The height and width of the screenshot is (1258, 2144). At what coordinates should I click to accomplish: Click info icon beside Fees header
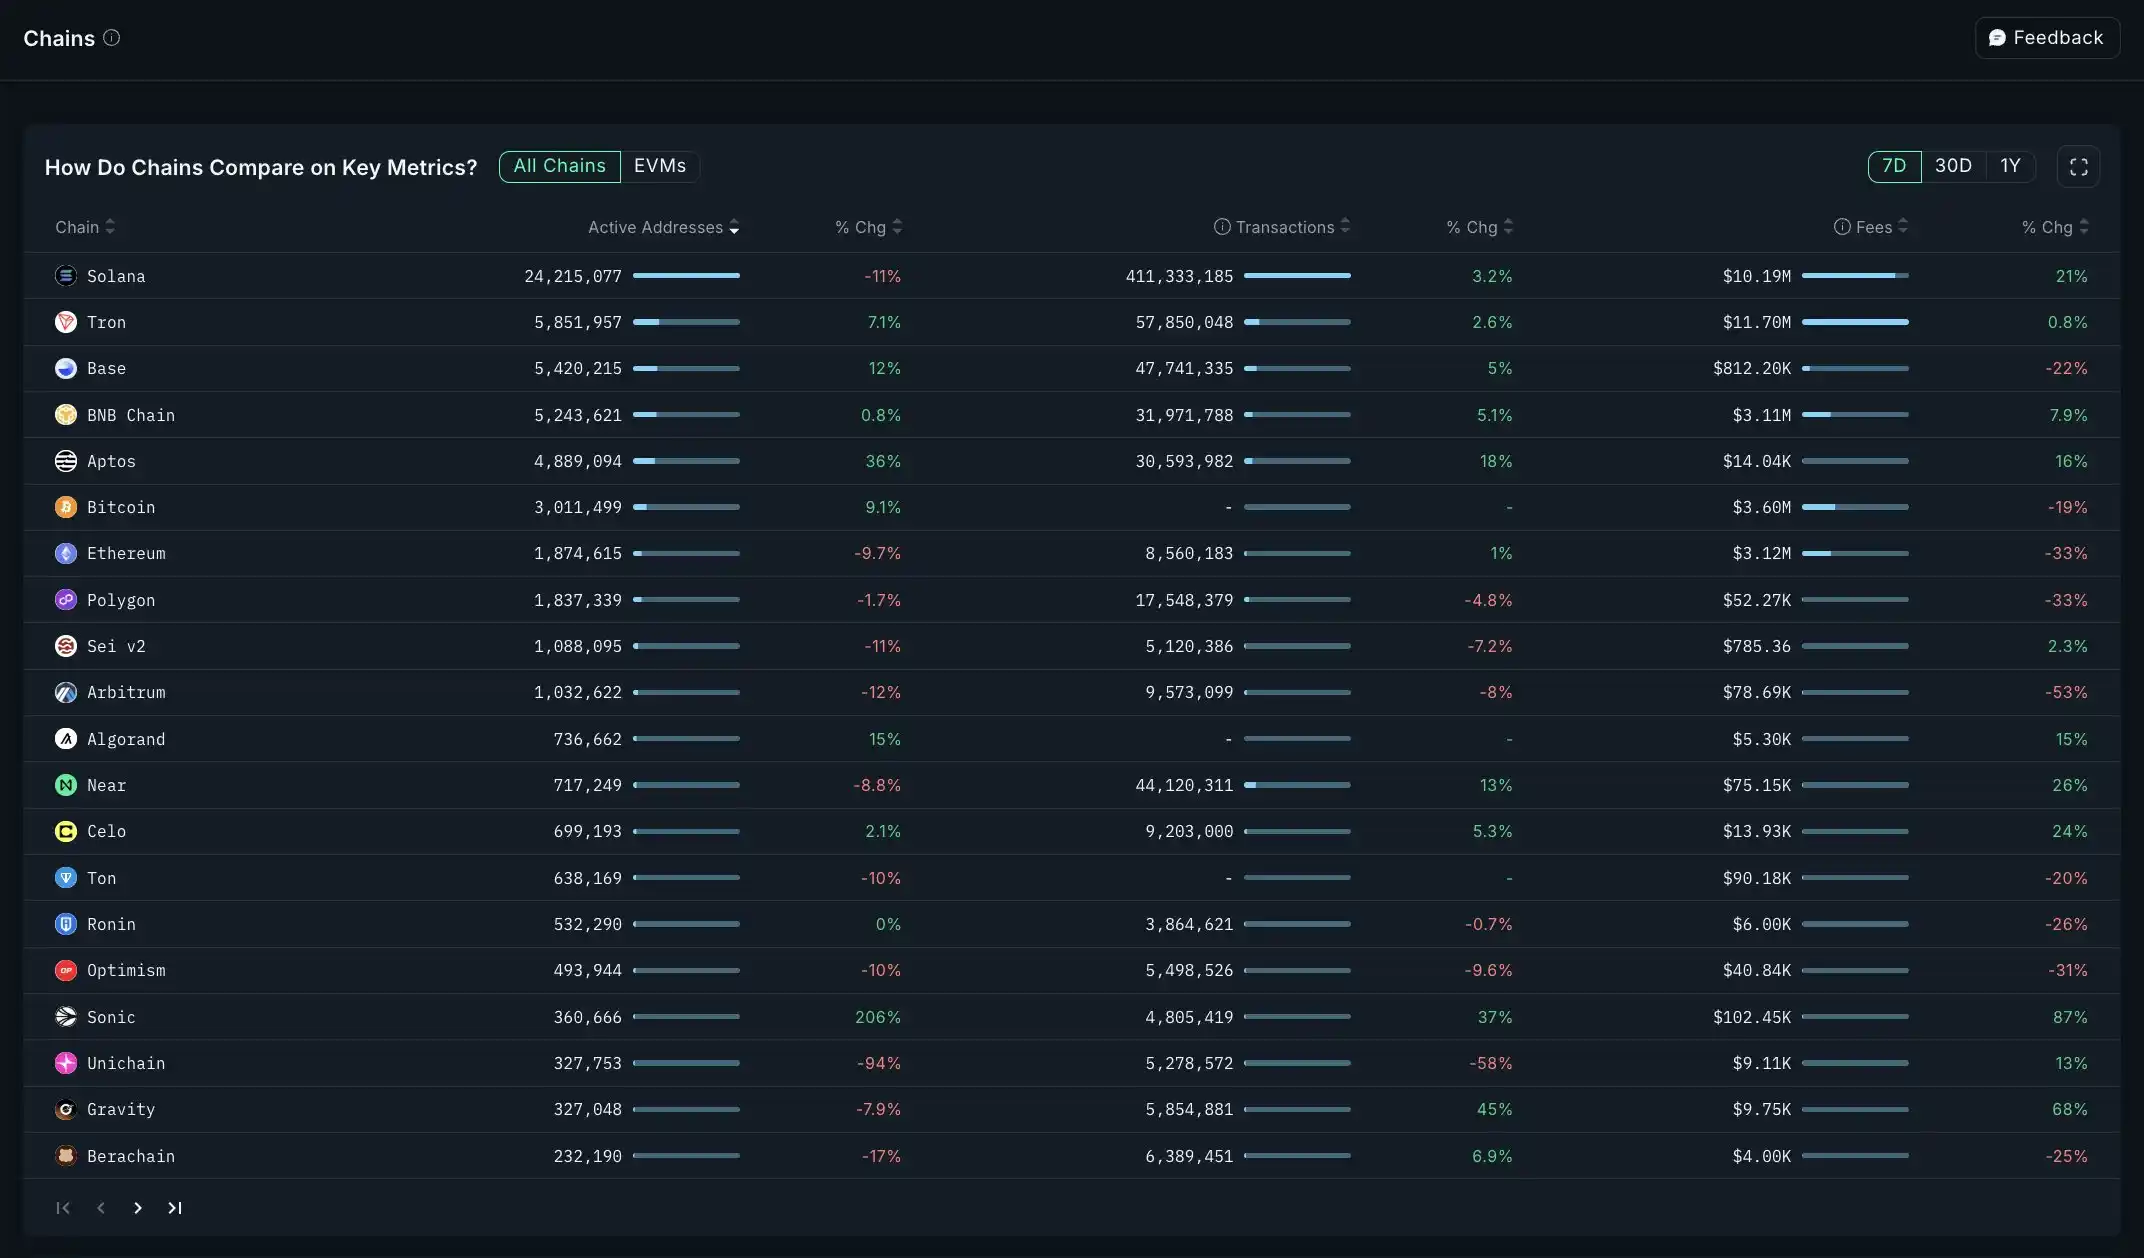pos(1842,227)
